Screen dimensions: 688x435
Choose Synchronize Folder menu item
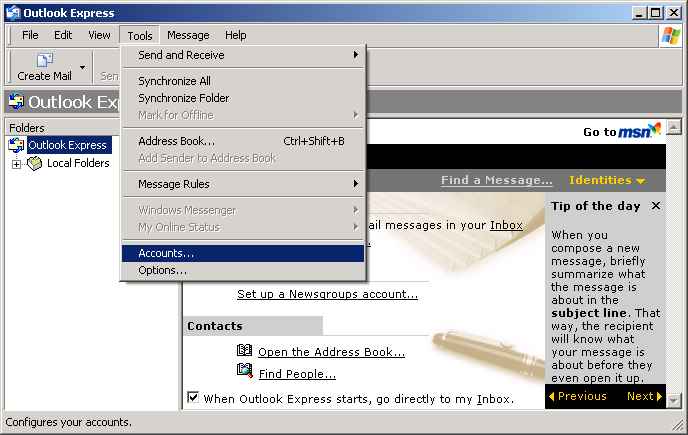click(x=243, y=98)
